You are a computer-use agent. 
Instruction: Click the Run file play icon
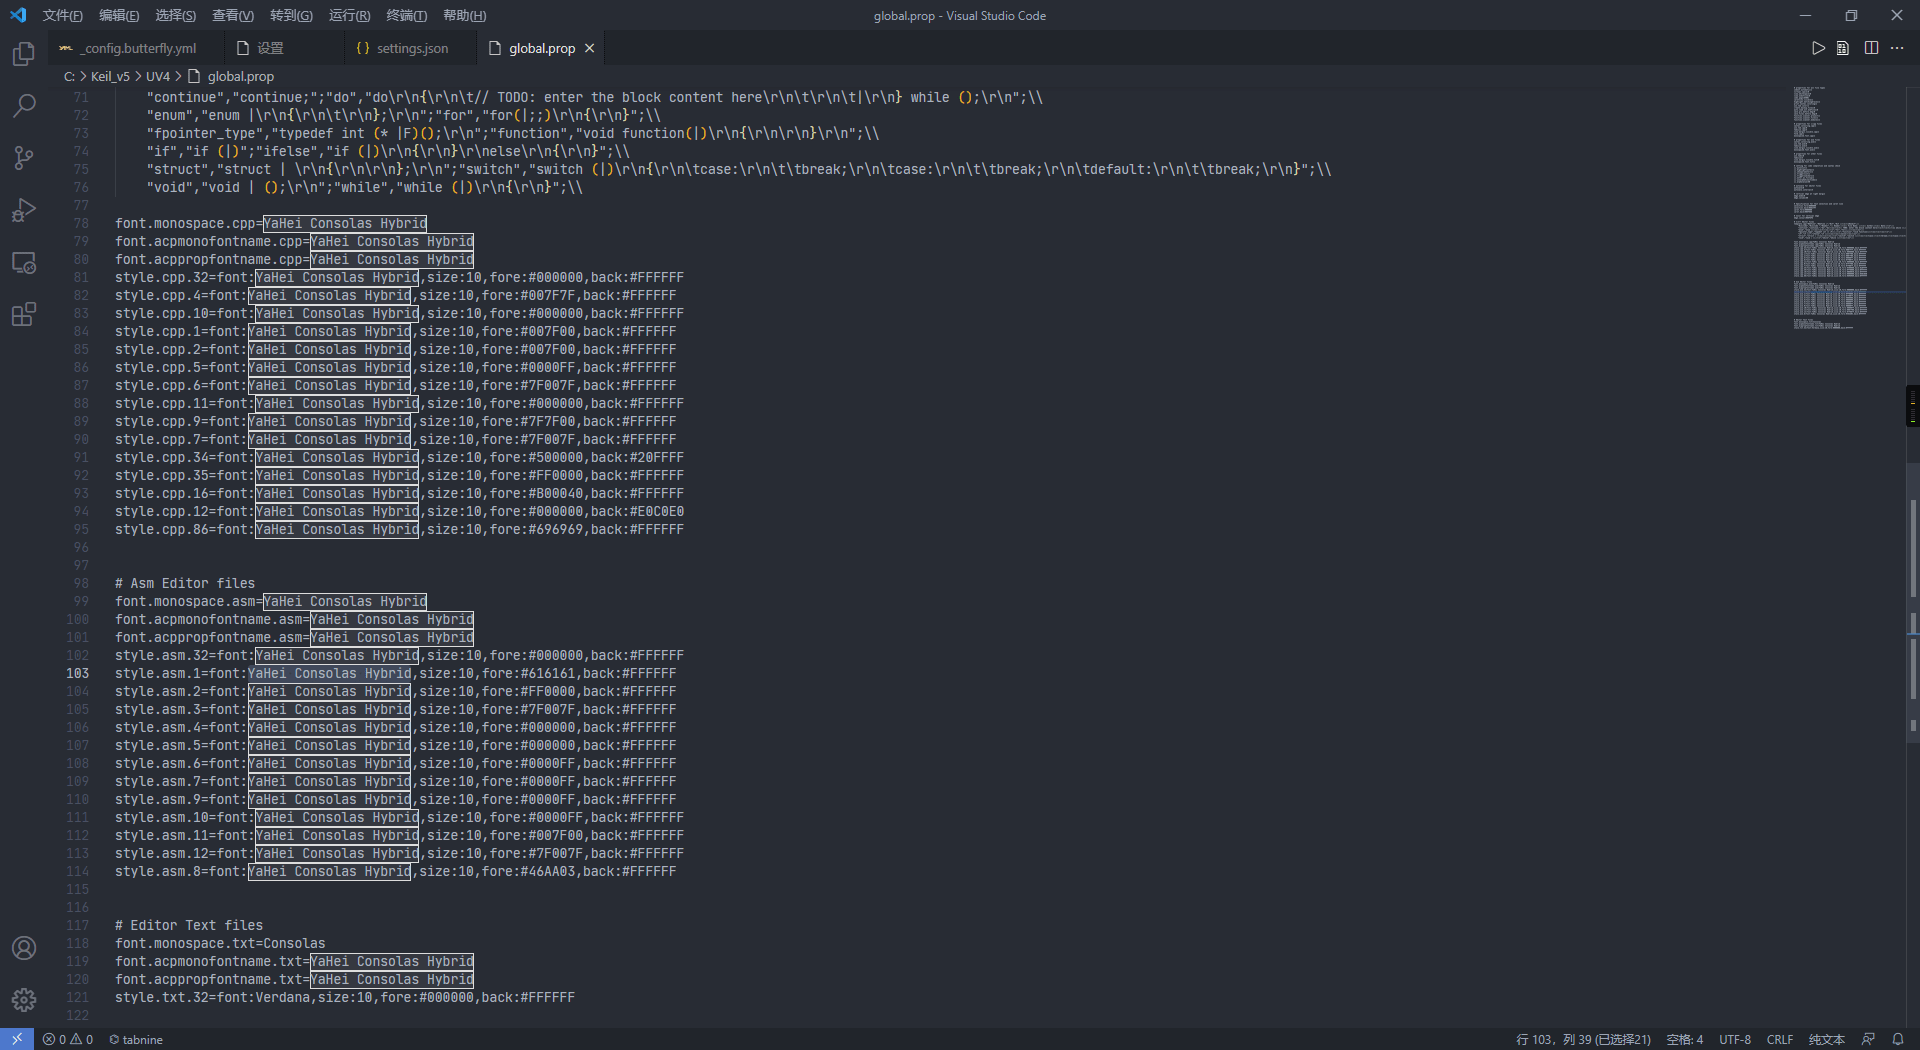point(1818,48)
